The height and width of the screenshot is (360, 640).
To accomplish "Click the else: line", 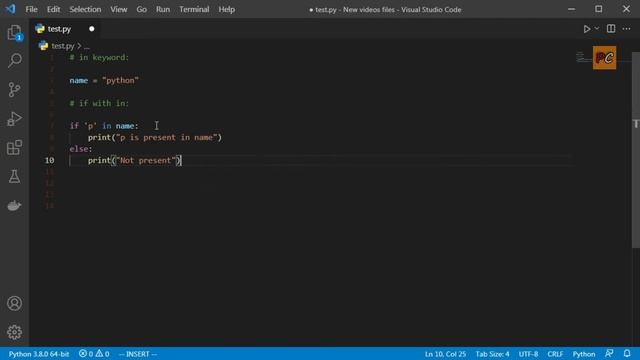I will [x=81, y=149].
